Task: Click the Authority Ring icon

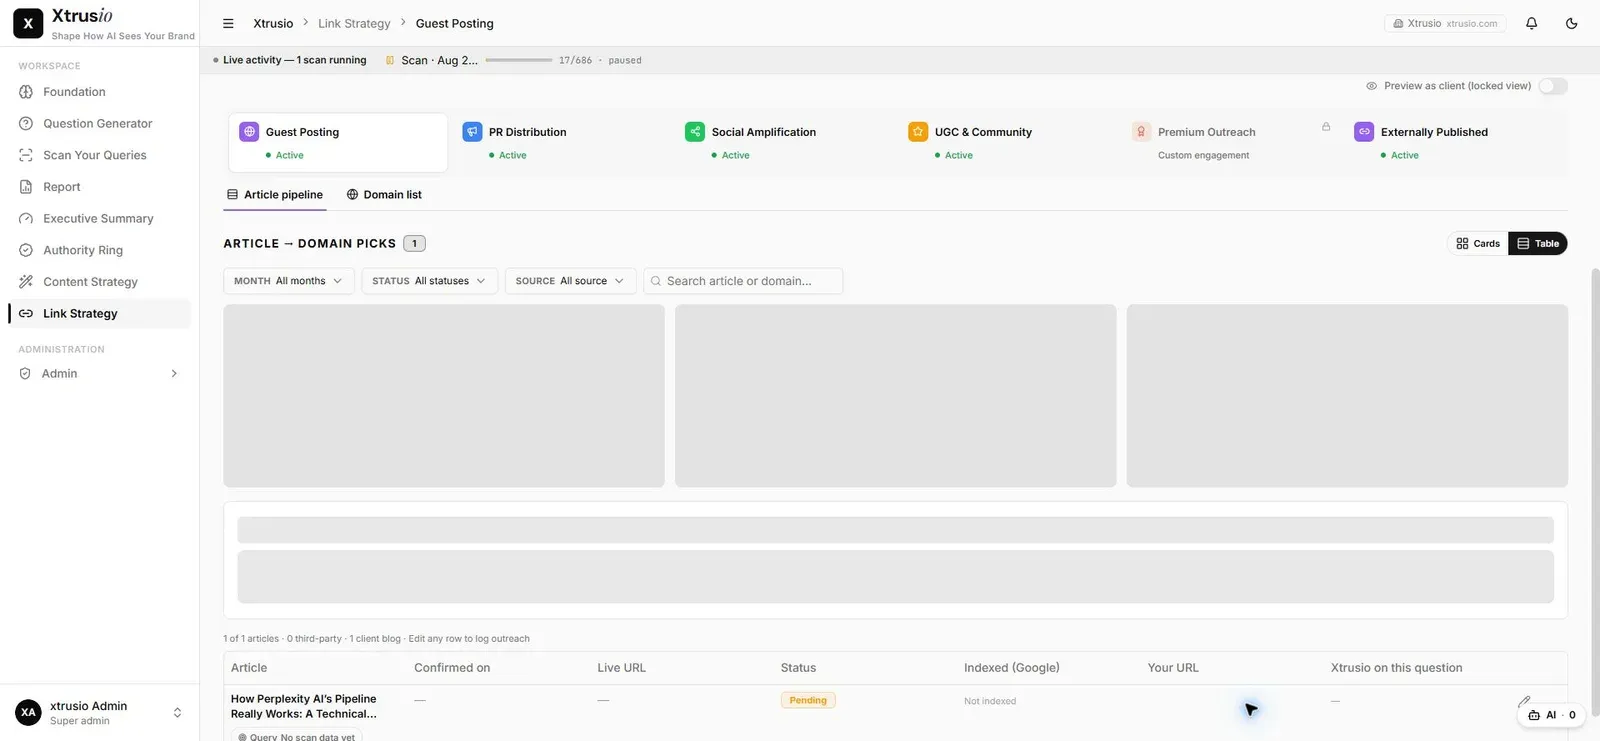Action: [x=26, y=250]
